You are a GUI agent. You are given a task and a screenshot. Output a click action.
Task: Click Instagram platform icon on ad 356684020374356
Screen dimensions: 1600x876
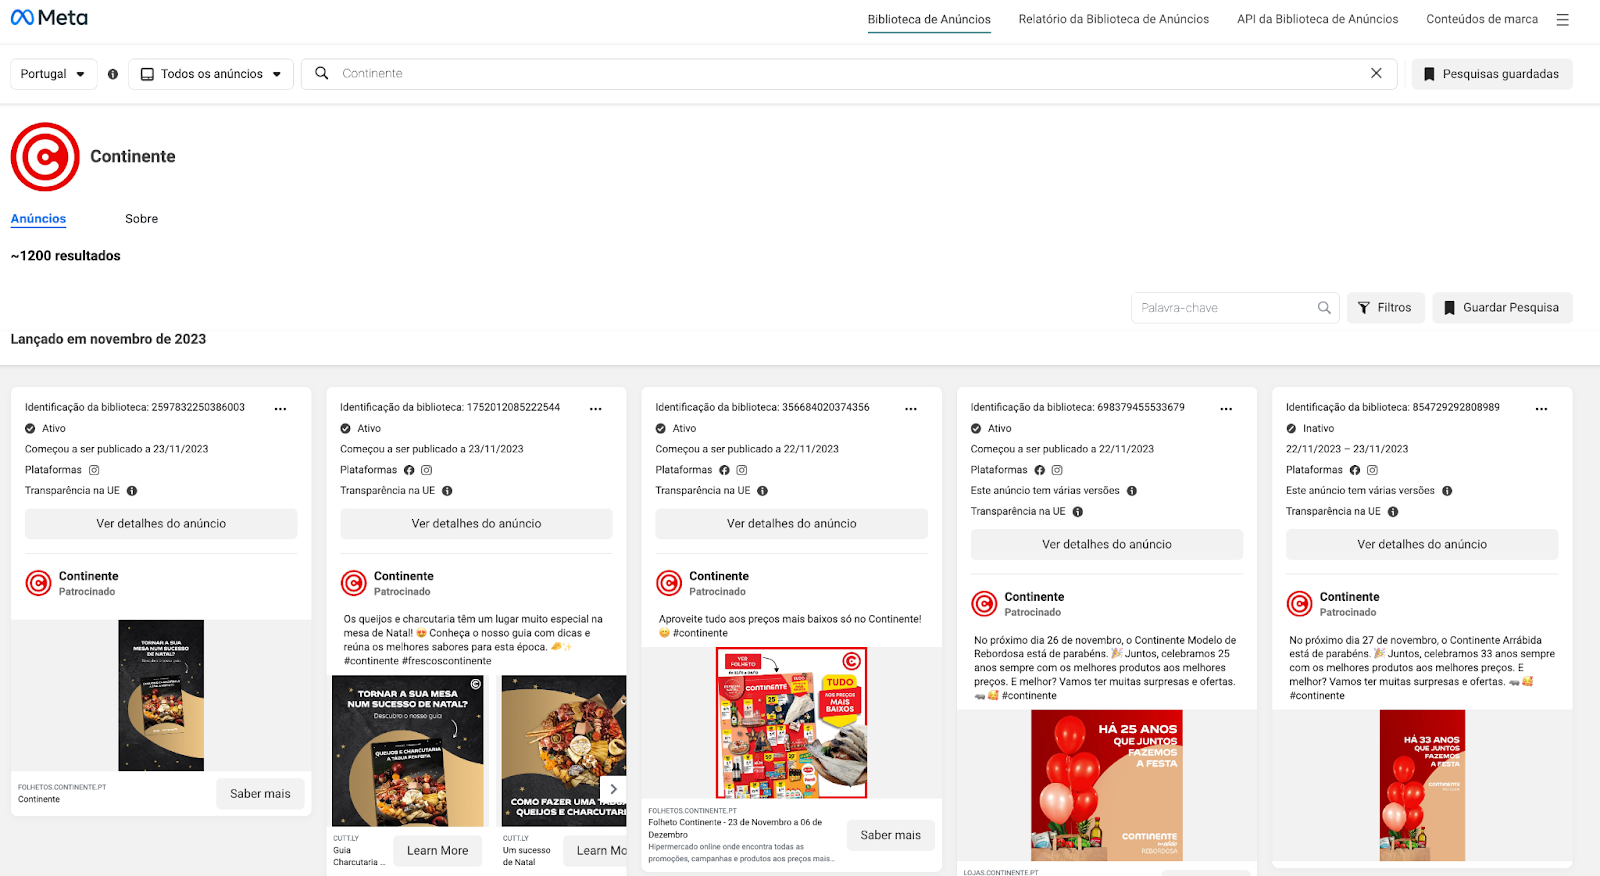pos(742,470)
